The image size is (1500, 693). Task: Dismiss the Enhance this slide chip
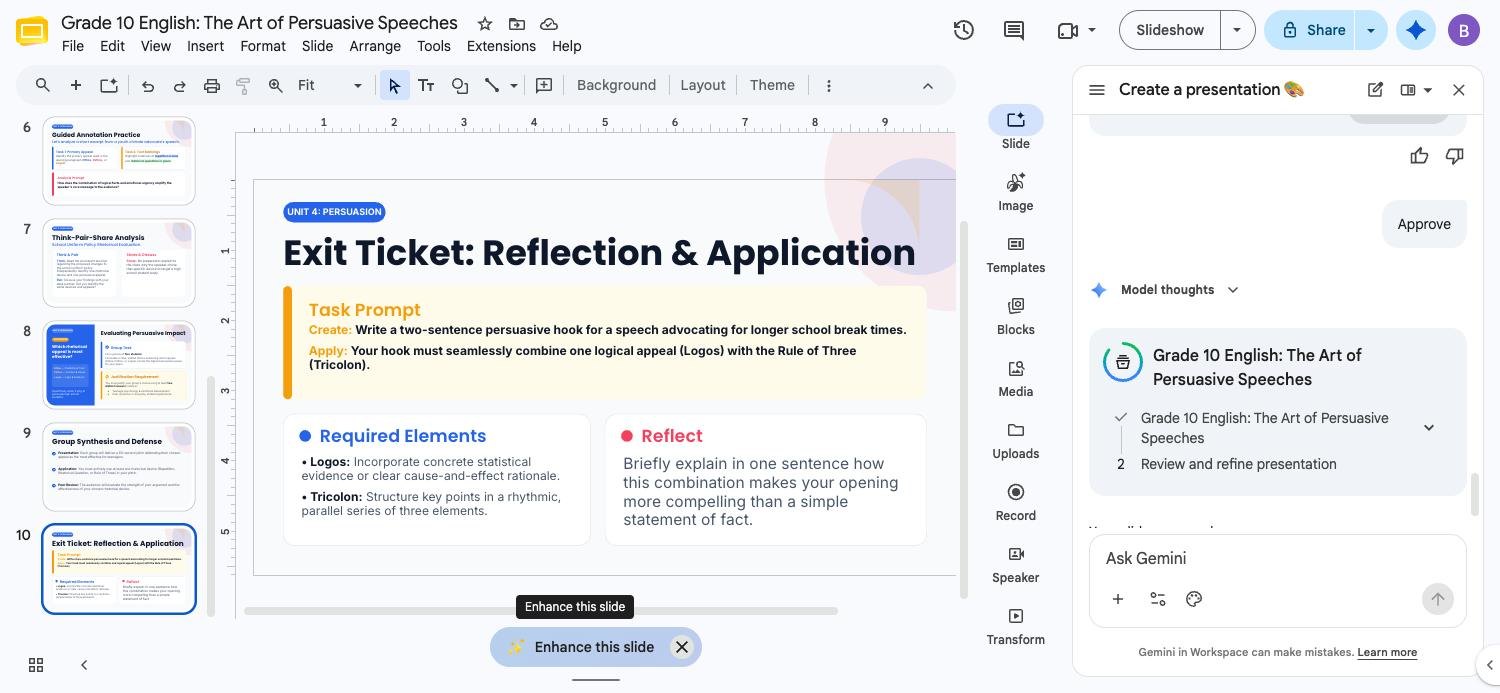[x=682, y=647]
